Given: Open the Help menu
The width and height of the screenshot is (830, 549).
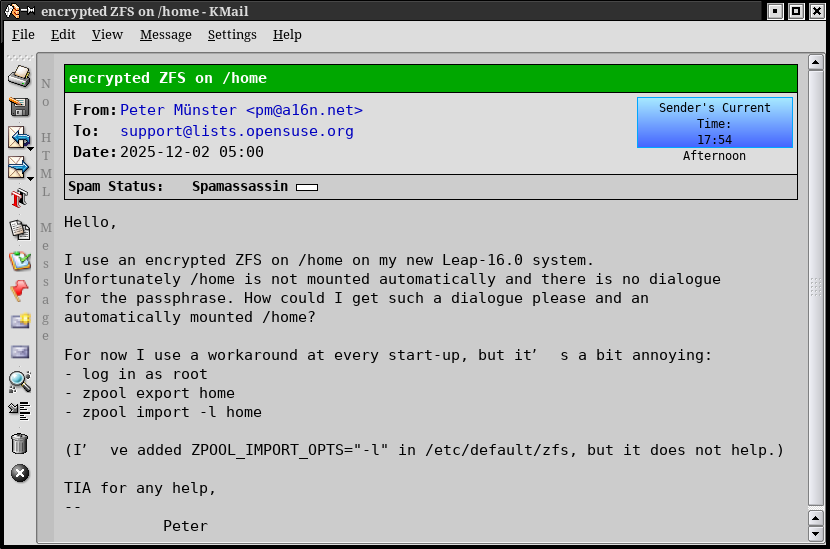Looking at the screenshot, I should 287,35.
